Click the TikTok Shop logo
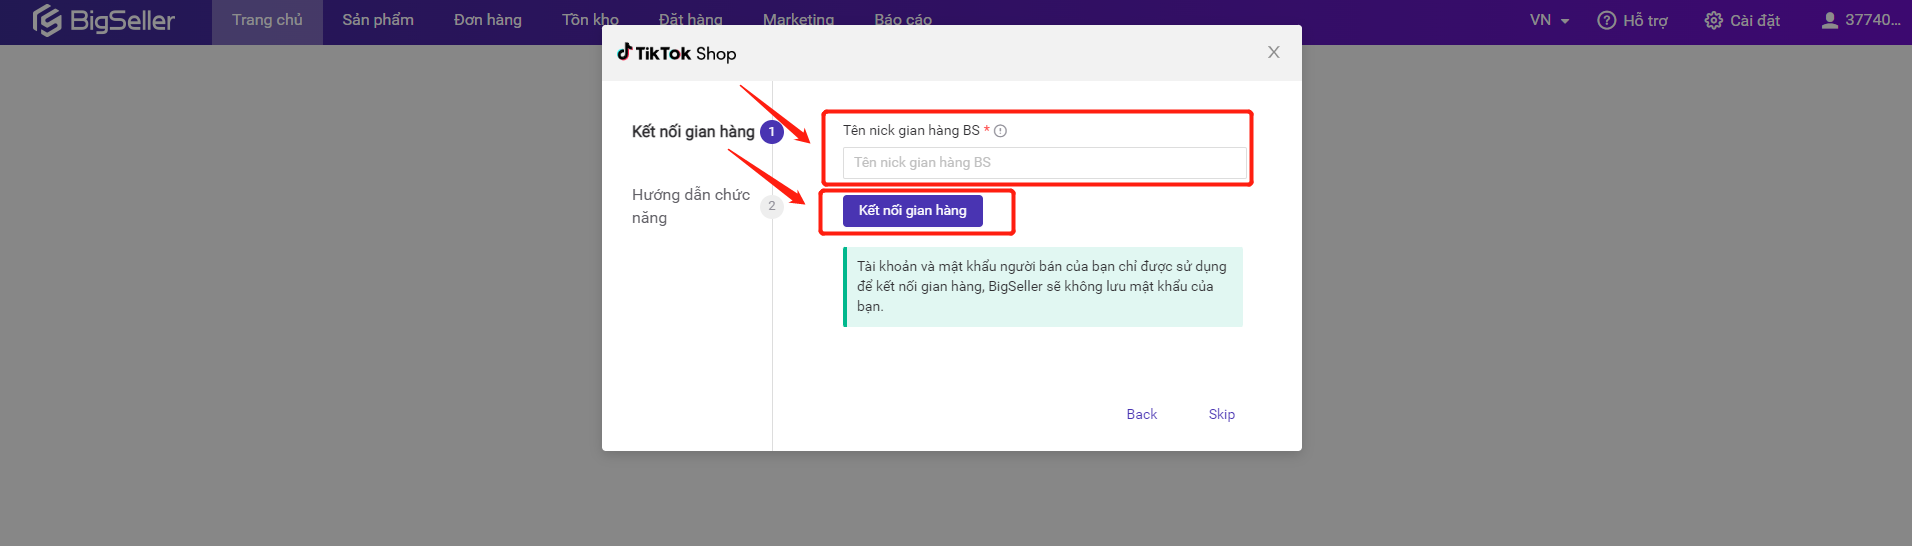The image size is (1912, 546). [677, 53]
